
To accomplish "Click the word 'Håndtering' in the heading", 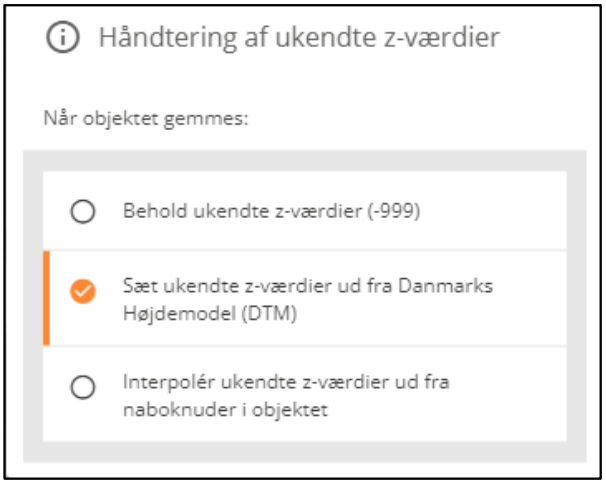I will [x=155, y=40].
